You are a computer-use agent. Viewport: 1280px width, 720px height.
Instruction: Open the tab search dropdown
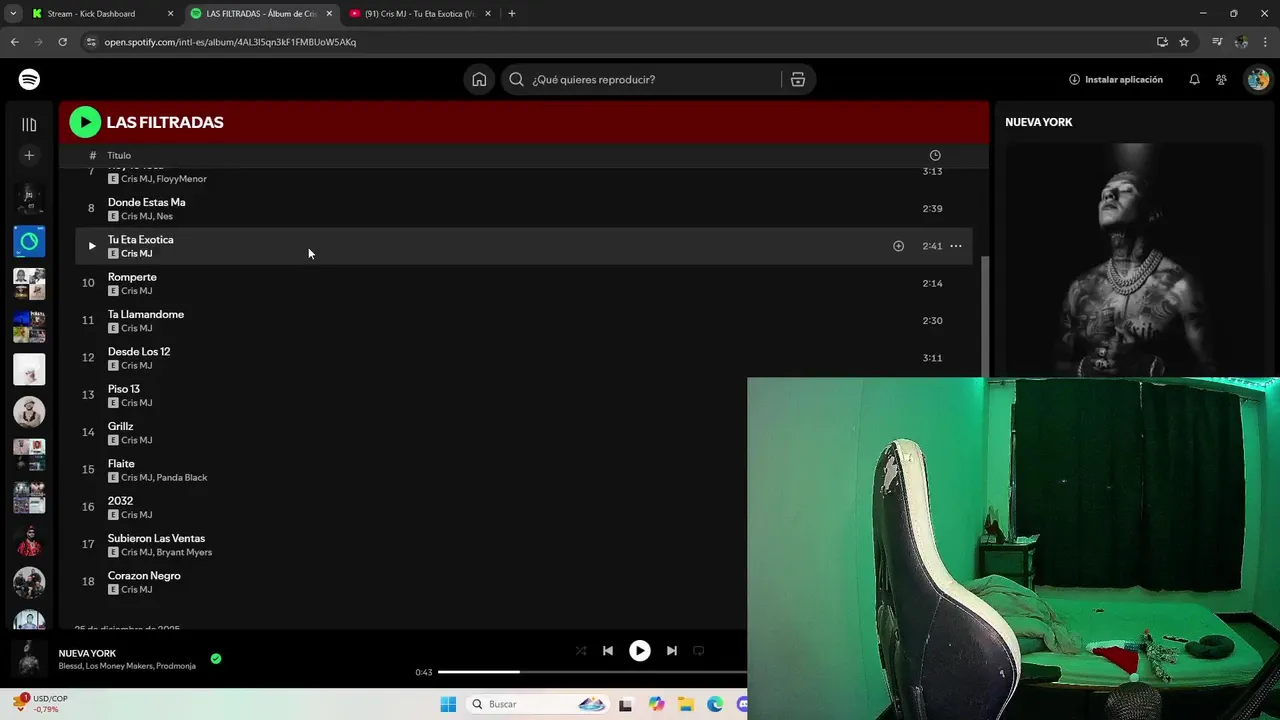[x=13, y=14]
